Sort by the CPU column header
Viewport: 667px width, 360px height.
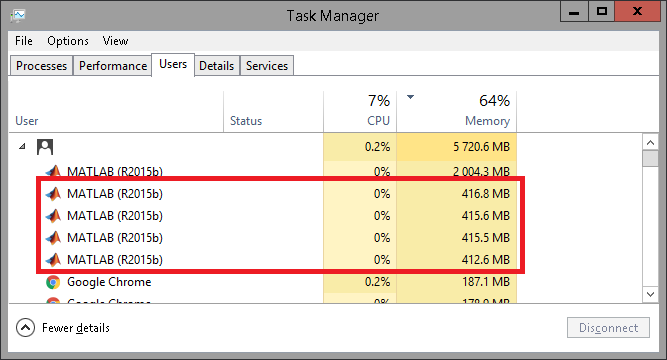point(360,111)
